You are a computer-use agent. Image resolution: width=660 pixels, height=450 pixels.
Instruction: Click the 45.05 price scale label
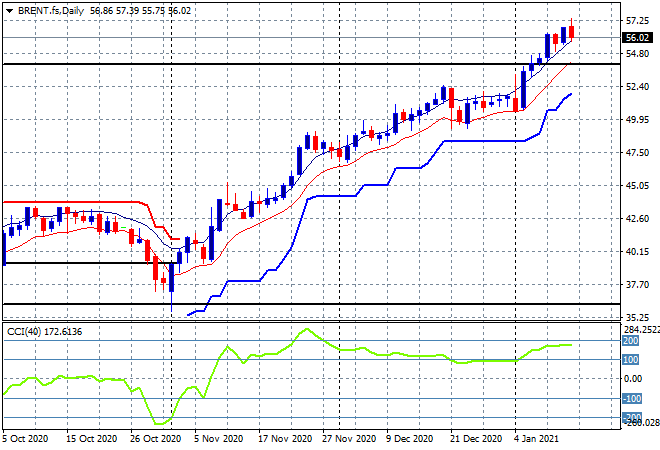[x=635, y=186]
